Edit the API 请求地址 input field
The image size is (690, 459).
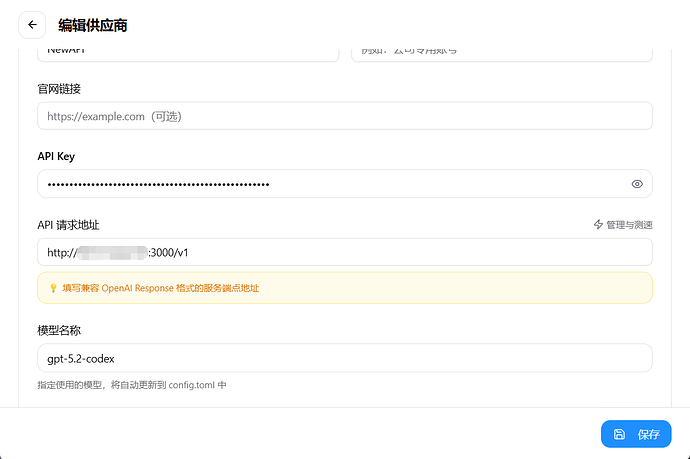(x=345, y=252)
